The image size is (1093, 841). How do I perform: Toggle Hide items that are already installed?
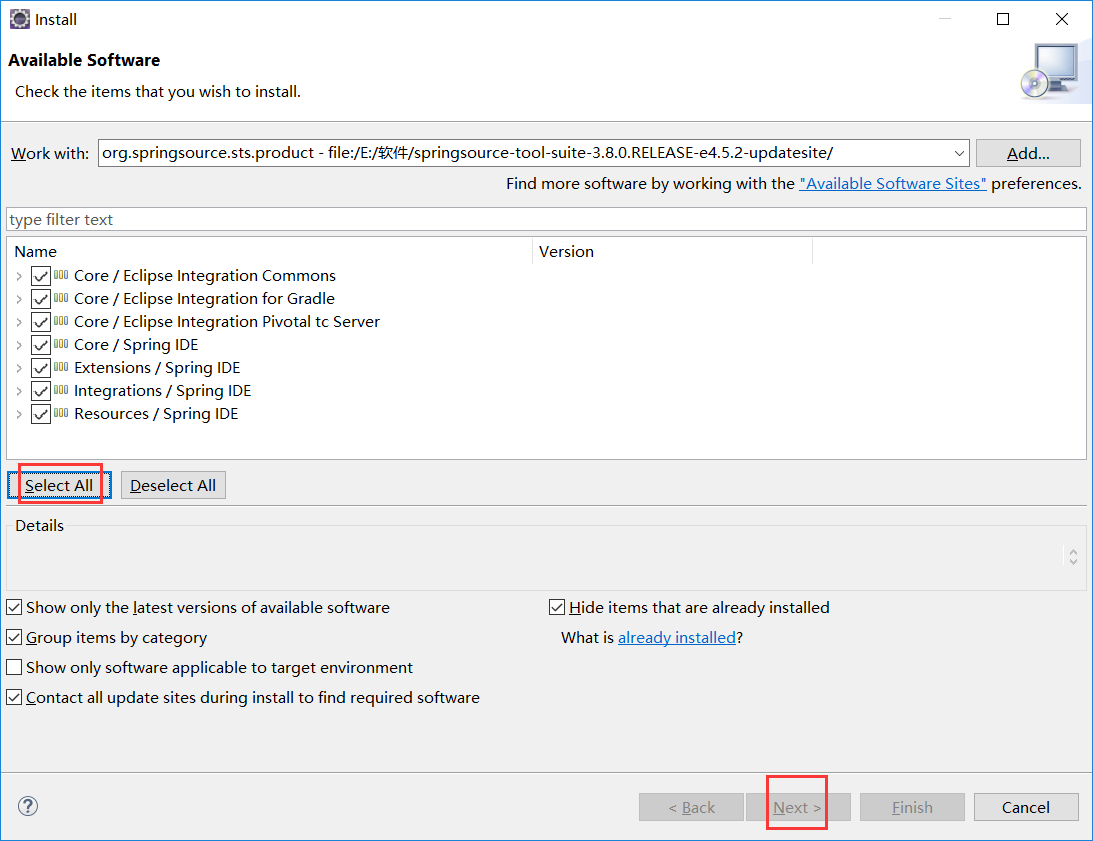(557, 607)
